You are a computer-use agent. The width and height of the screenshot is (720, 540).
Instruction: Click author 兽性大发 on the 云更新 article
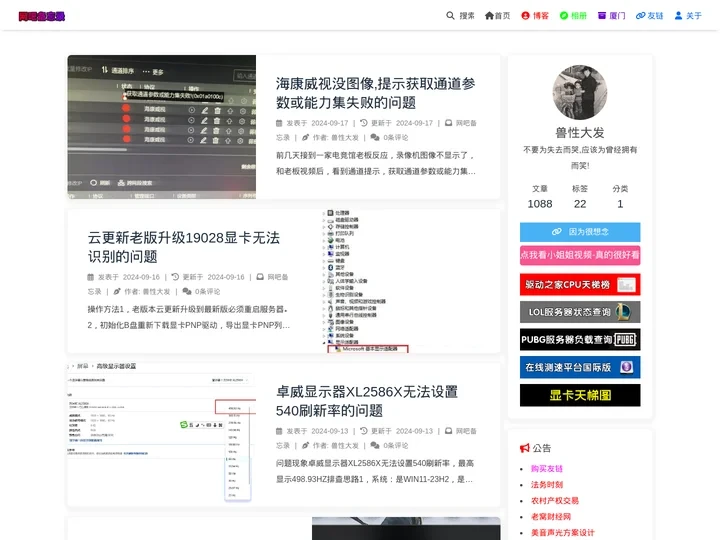pyautogui.click(x=156, y=292)
